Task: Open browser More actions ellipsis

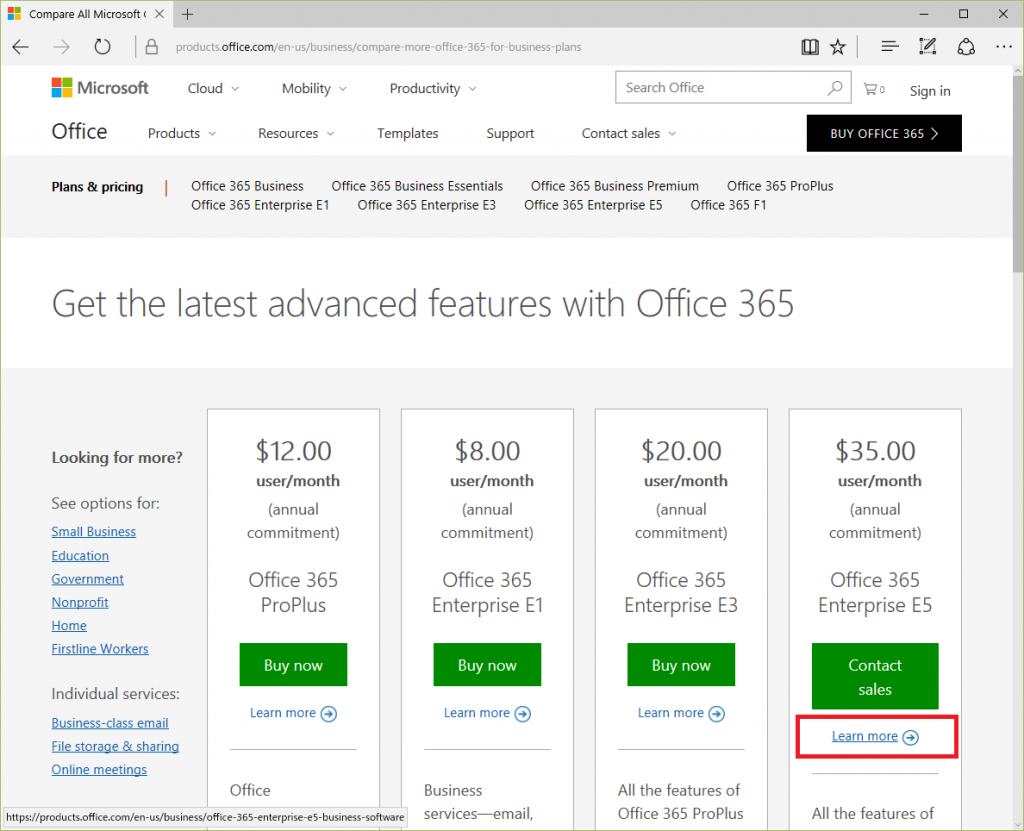Action: click(1004, 47)
